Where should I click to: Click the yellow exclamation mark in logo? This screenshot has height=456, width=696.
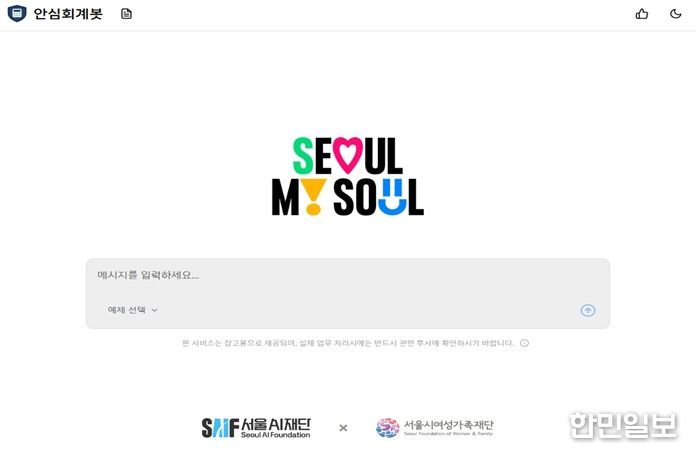point(313,197)
